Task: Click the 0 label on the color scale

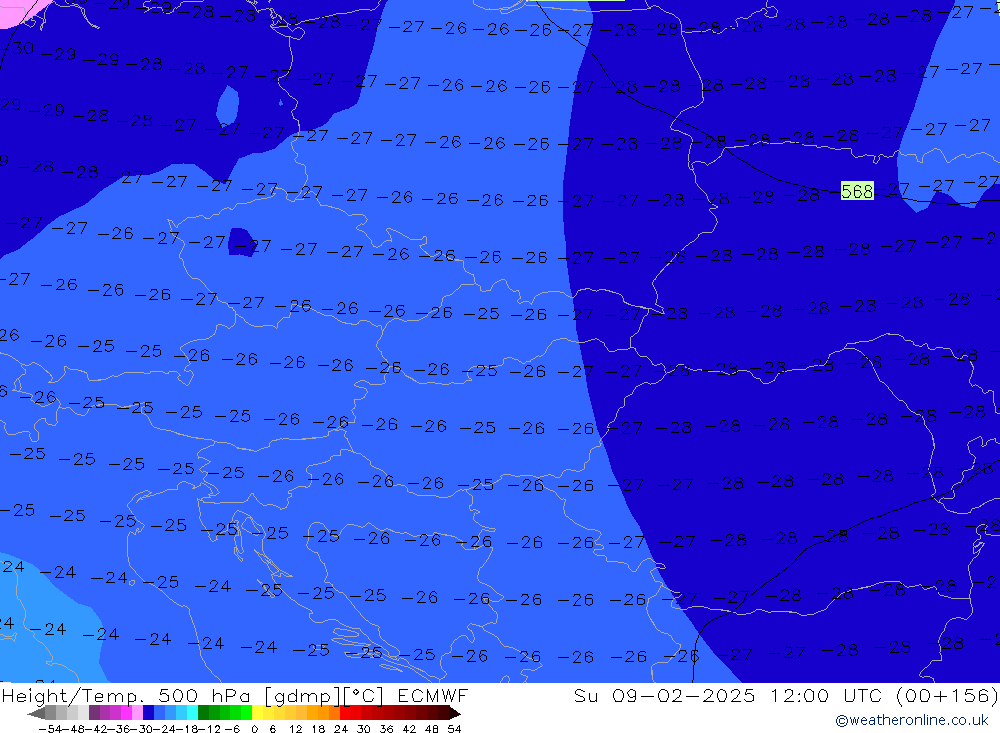Action: 254,729
